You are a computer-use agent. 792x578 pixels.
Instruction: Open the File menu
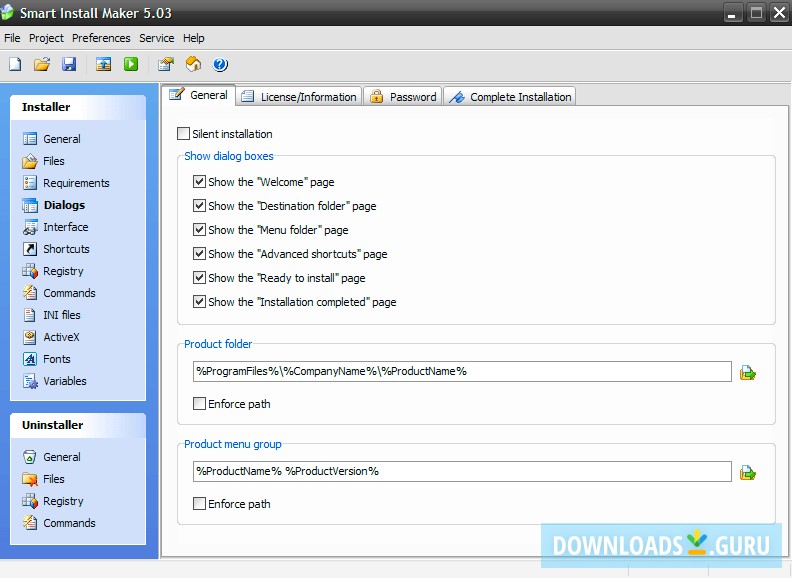click(x=12, y=38)
